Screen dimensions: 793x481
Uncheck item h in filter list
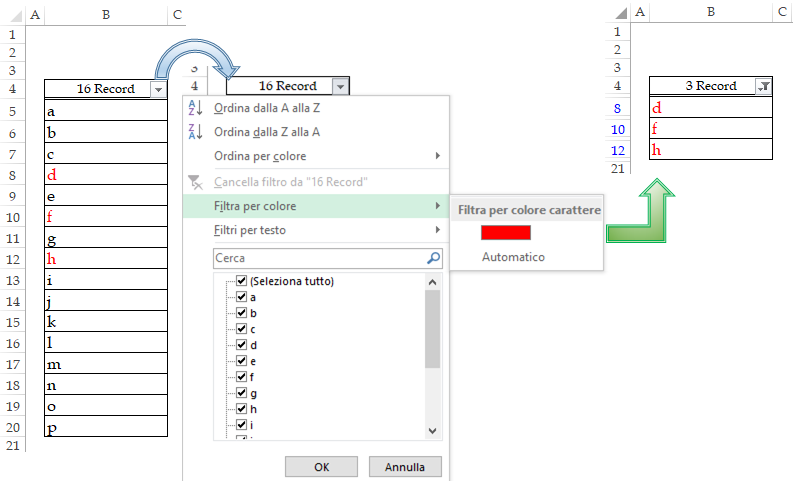pyautogui.click(x=242, y=409)
